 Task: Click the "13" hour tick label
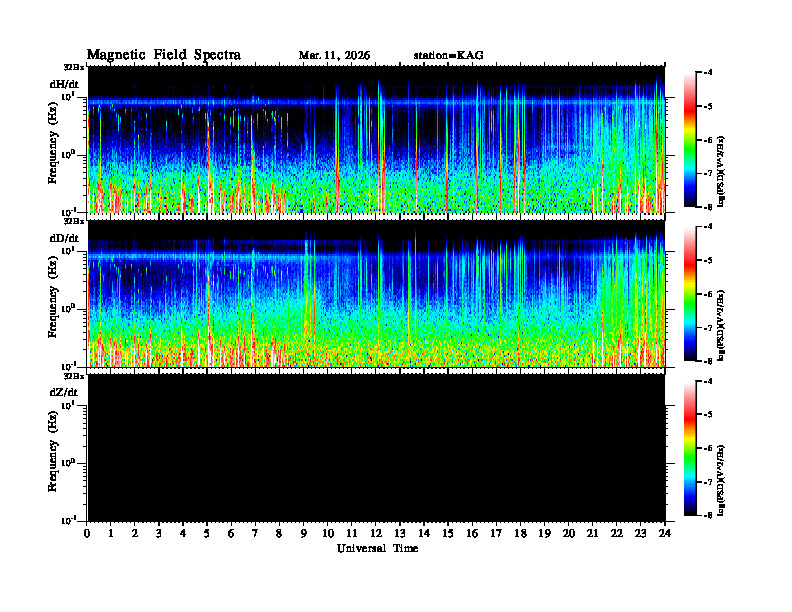pyautogui.click(x=400, y=534)
